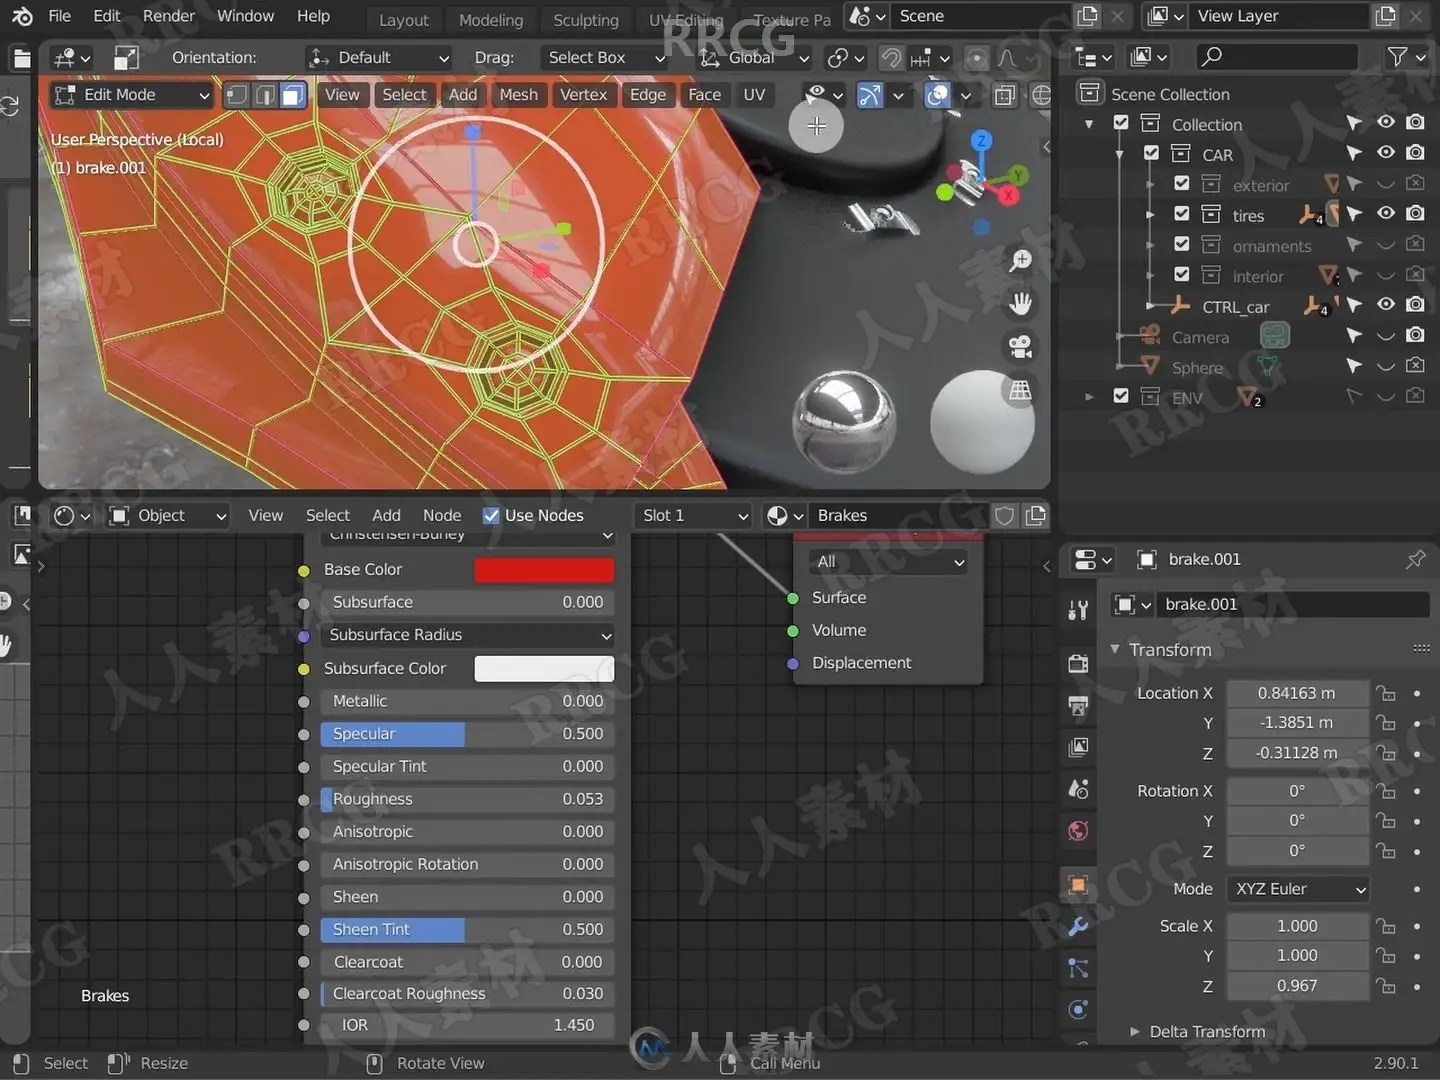Image resolution: width=1440 pixels, height=1080 pixels.
Task: Open viewport Select menu
Action: click(x=404, y=95)
